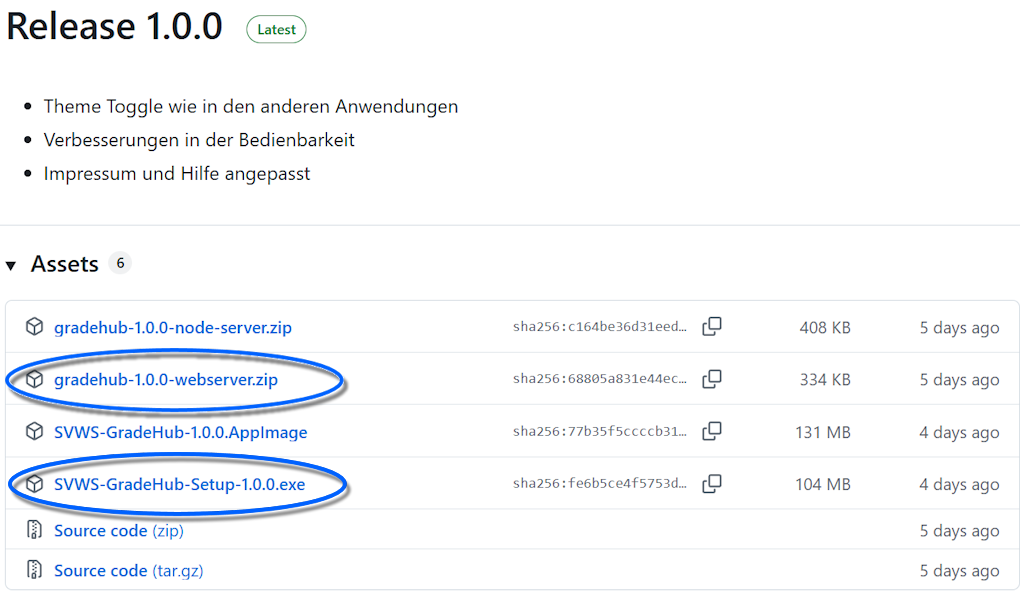Collapse the Assets section triangle
The image size is (1020, 591).
click(x=10, y=265)
